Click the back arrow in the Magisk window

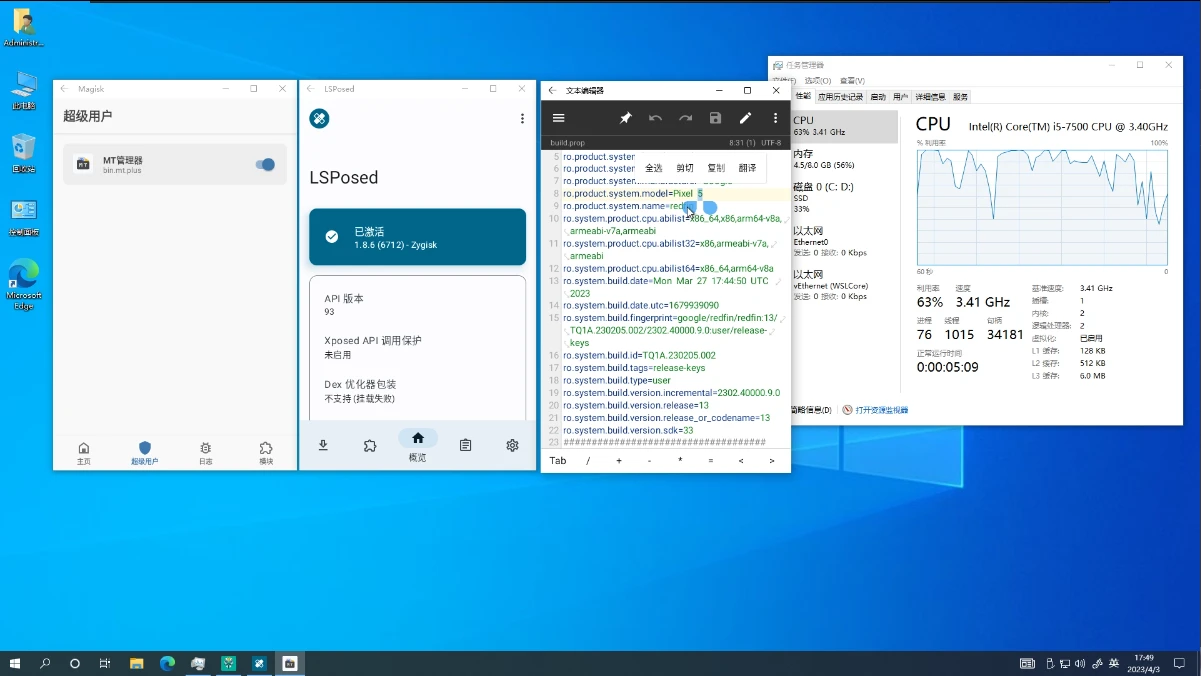[x=65, y=89]
